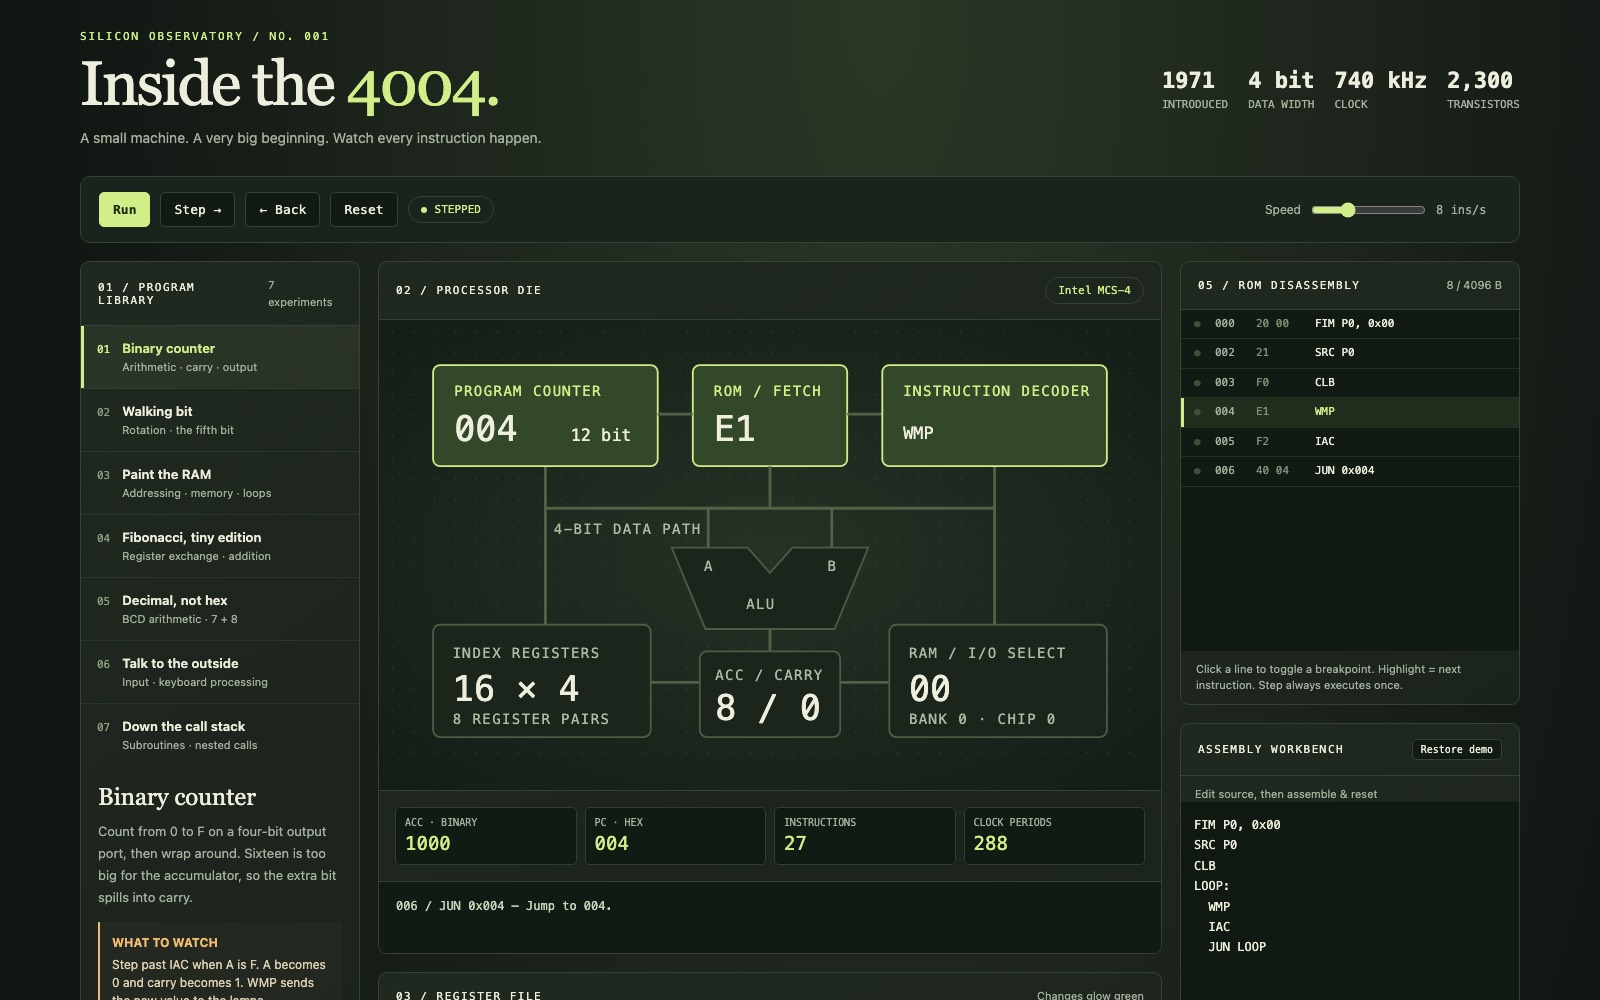Toggle breakpoint dot on line 006

(1197, 471)
